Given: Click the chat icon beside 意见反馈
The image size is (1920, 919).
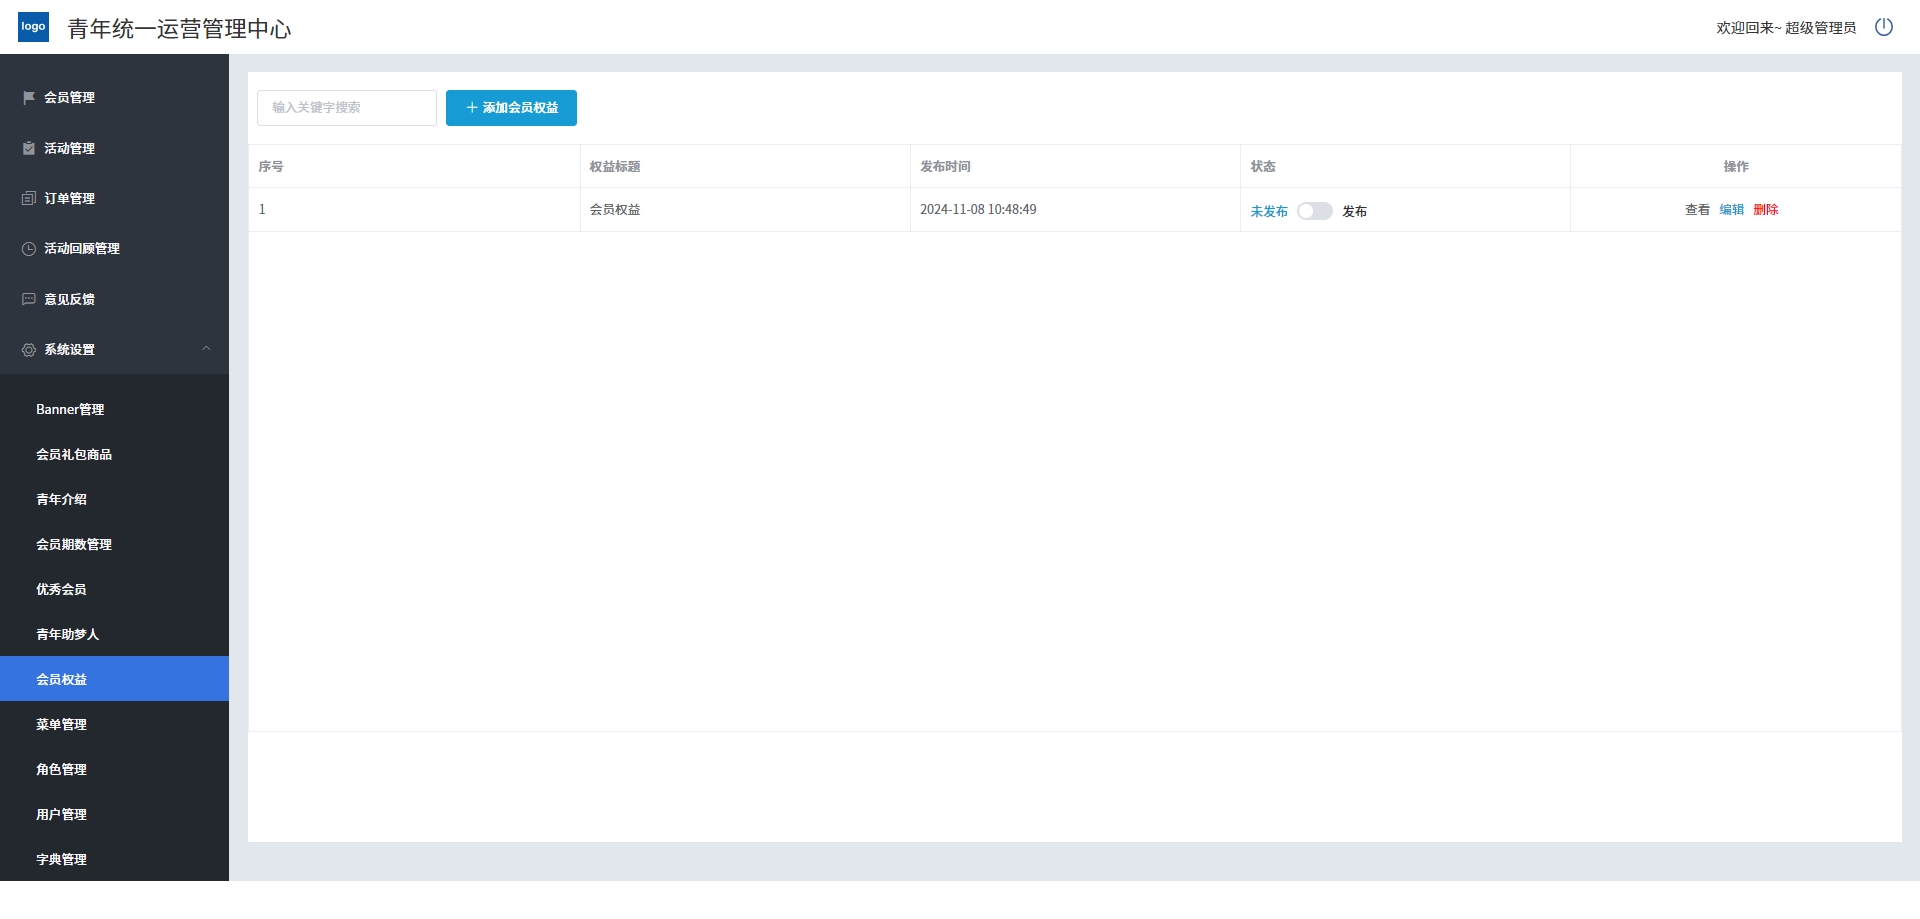Looking at the screenshot, I should coord(29,299).
